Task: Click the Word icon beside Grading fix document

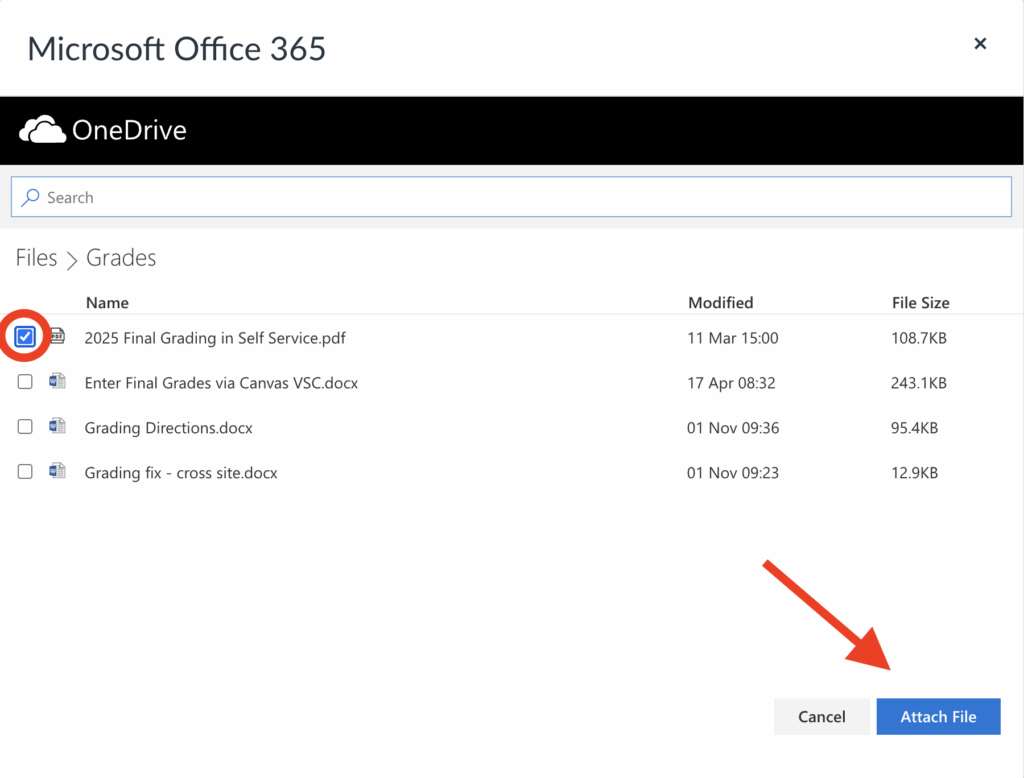Action: click(x=56, y=472)
